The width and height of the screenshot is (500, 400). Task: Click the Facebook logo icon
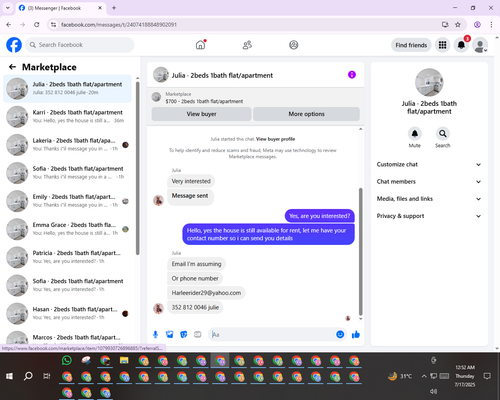click(14, 45)
